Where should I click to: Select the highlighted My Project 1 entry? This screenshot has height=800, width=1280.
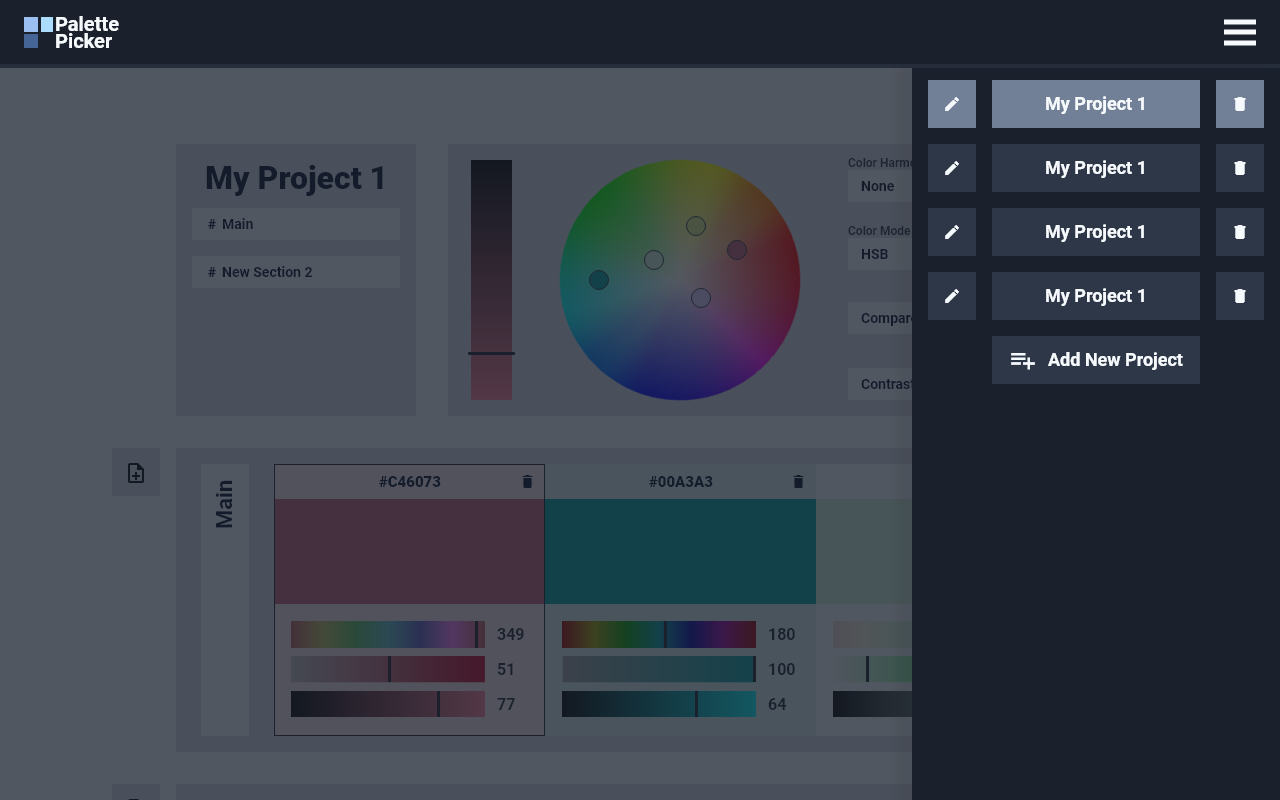[x=1095, y=103]
